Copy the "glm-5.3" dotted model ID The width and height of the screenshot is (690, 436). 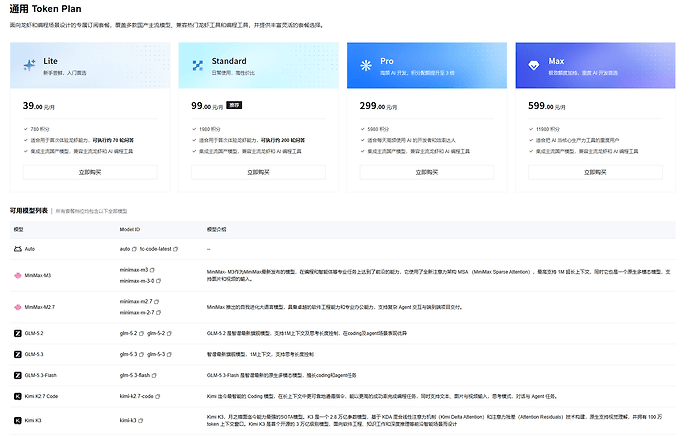(142, 354)
